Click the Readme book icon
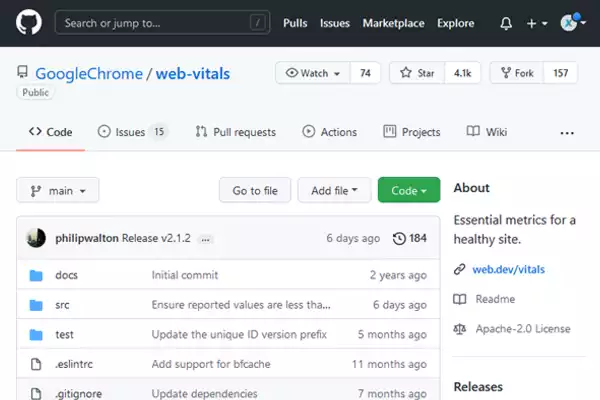This screenshot has width=600, height=400. (x=460, y=299)
